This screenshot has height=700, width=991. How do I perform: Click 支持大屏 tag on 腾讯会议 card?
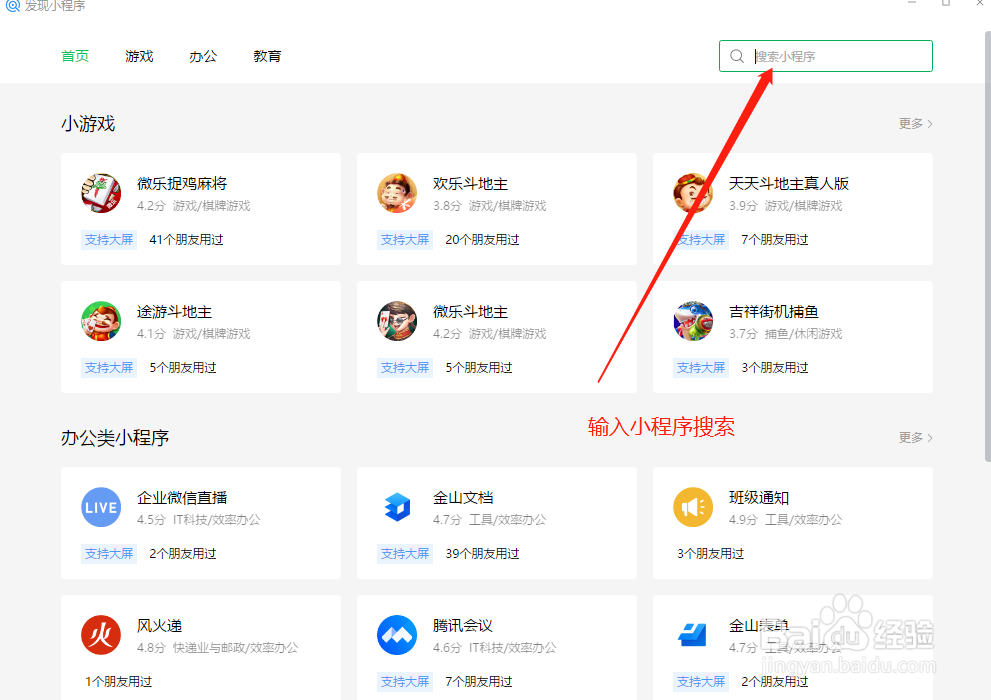(x=404, y=682)
